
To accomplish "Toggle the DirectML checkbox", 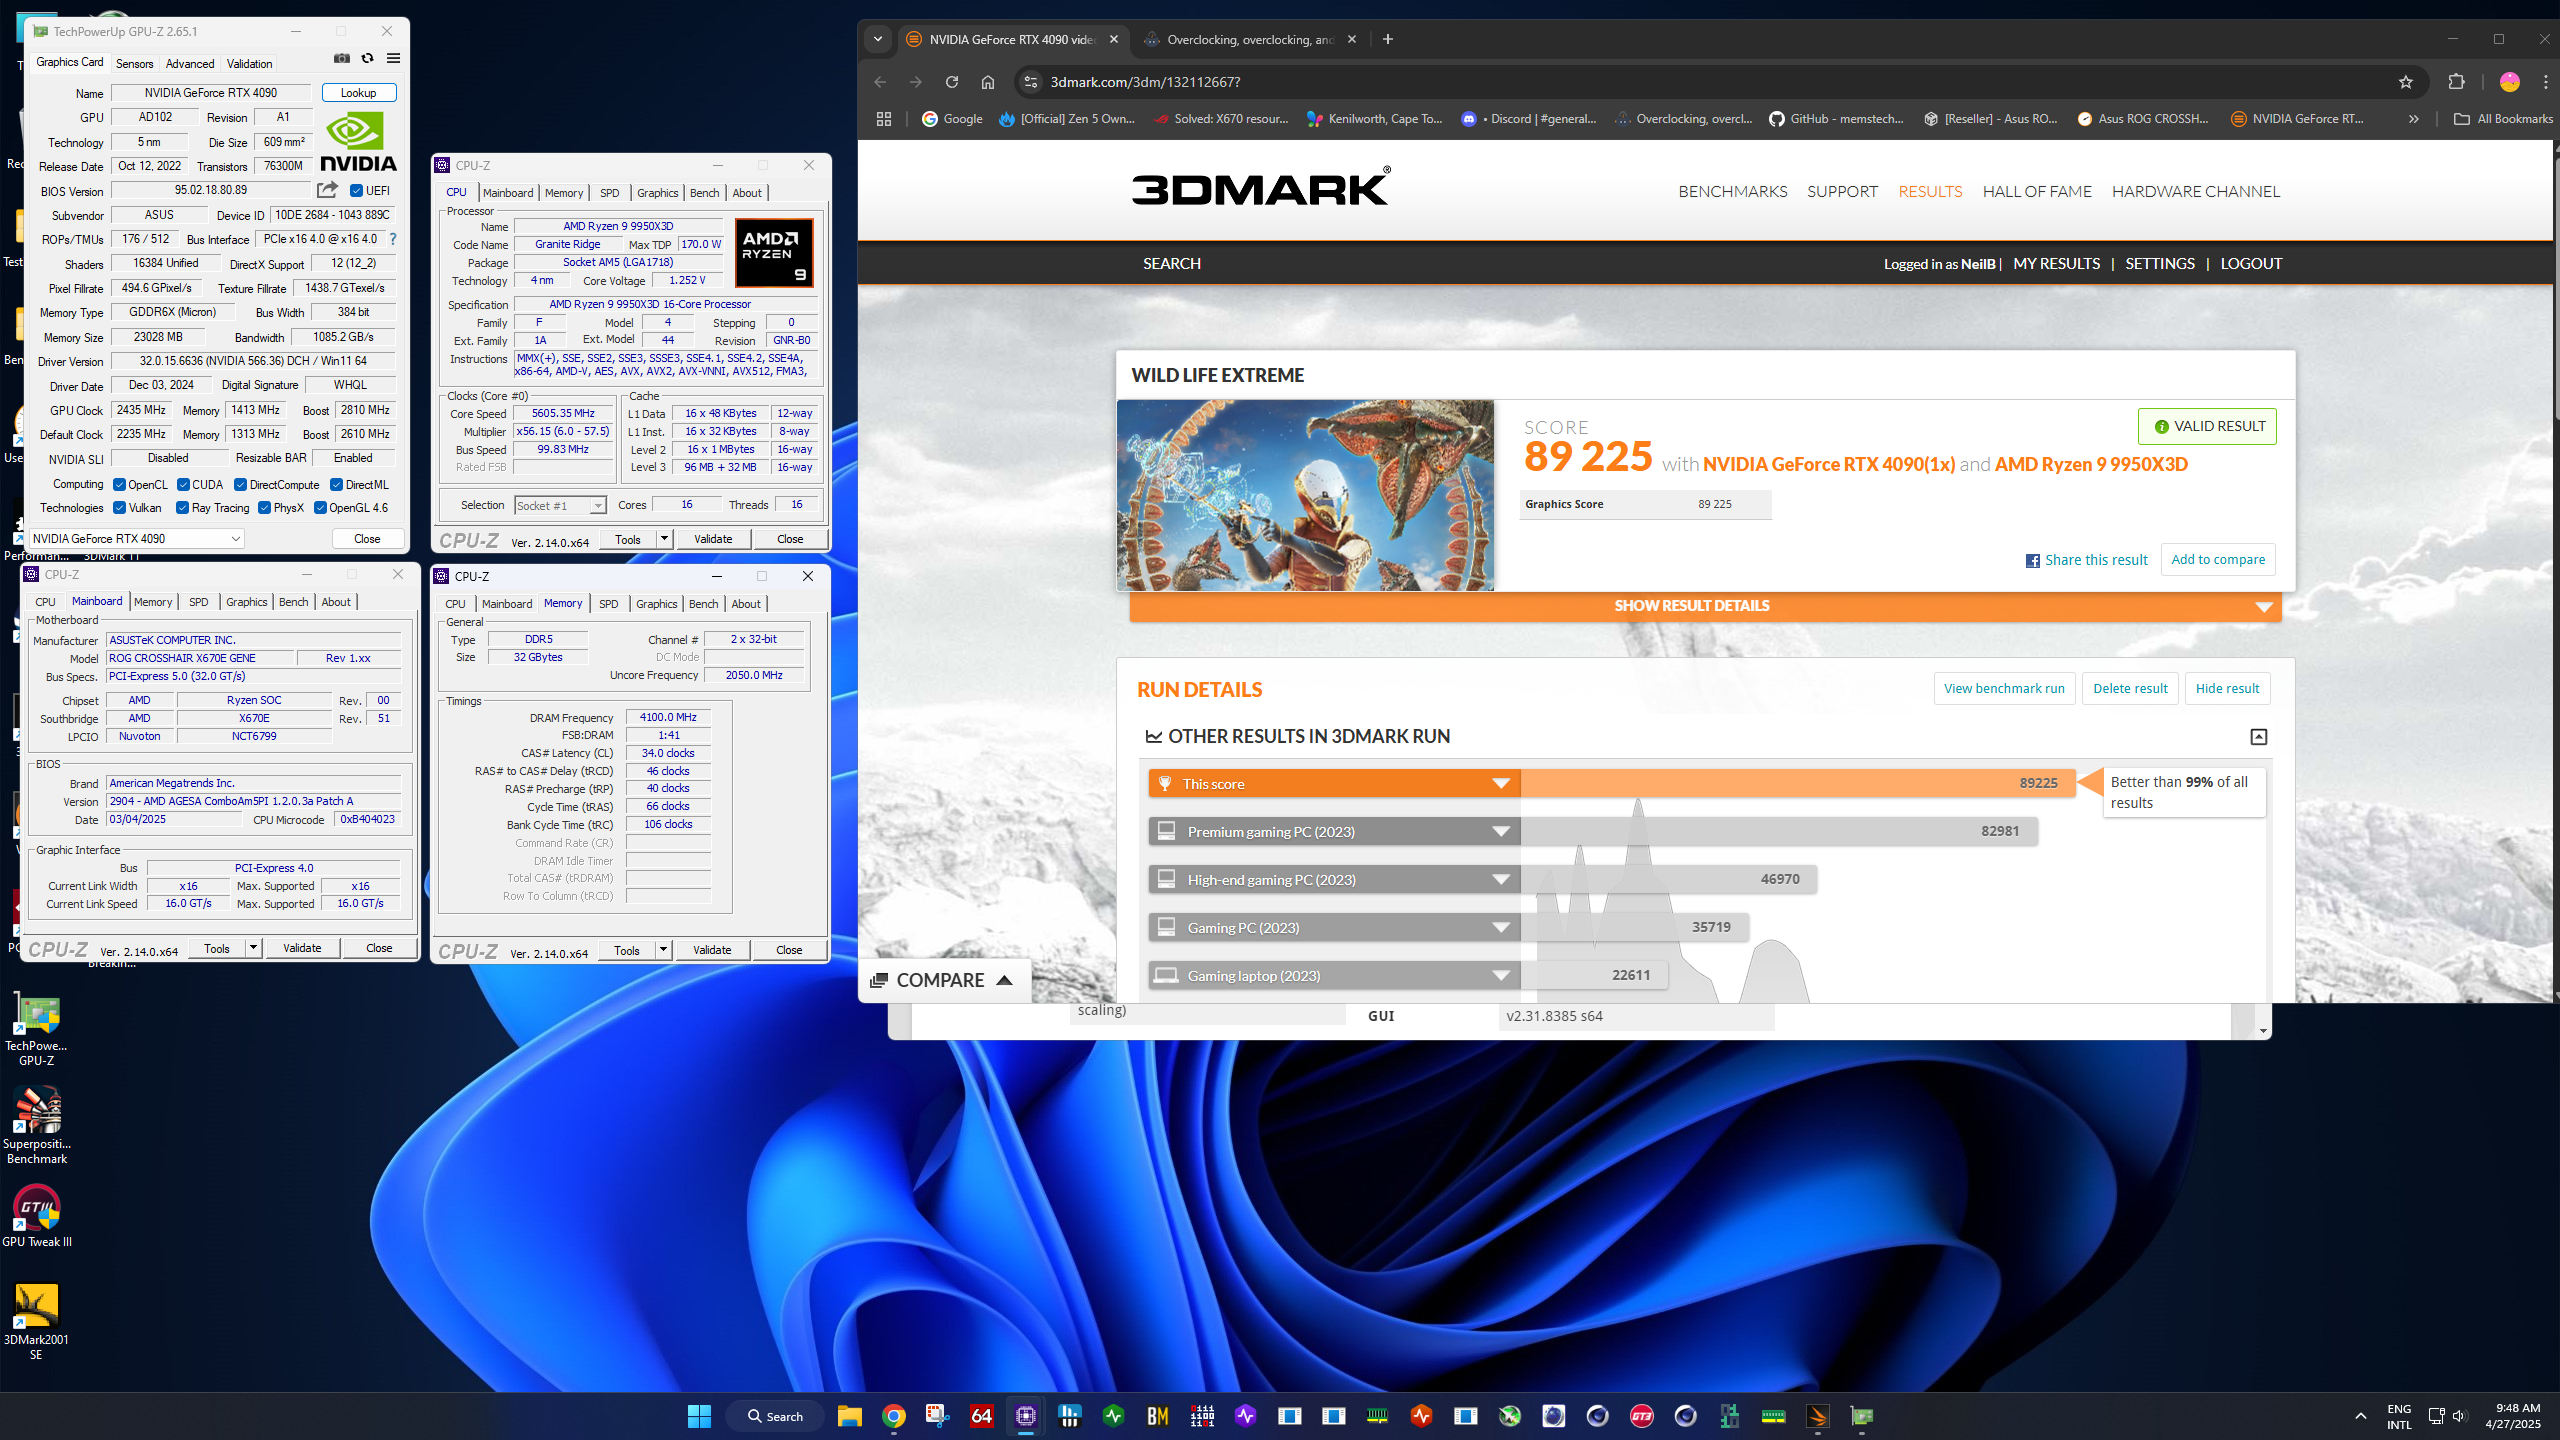I will pyautogui.click(x=336, y=485).
